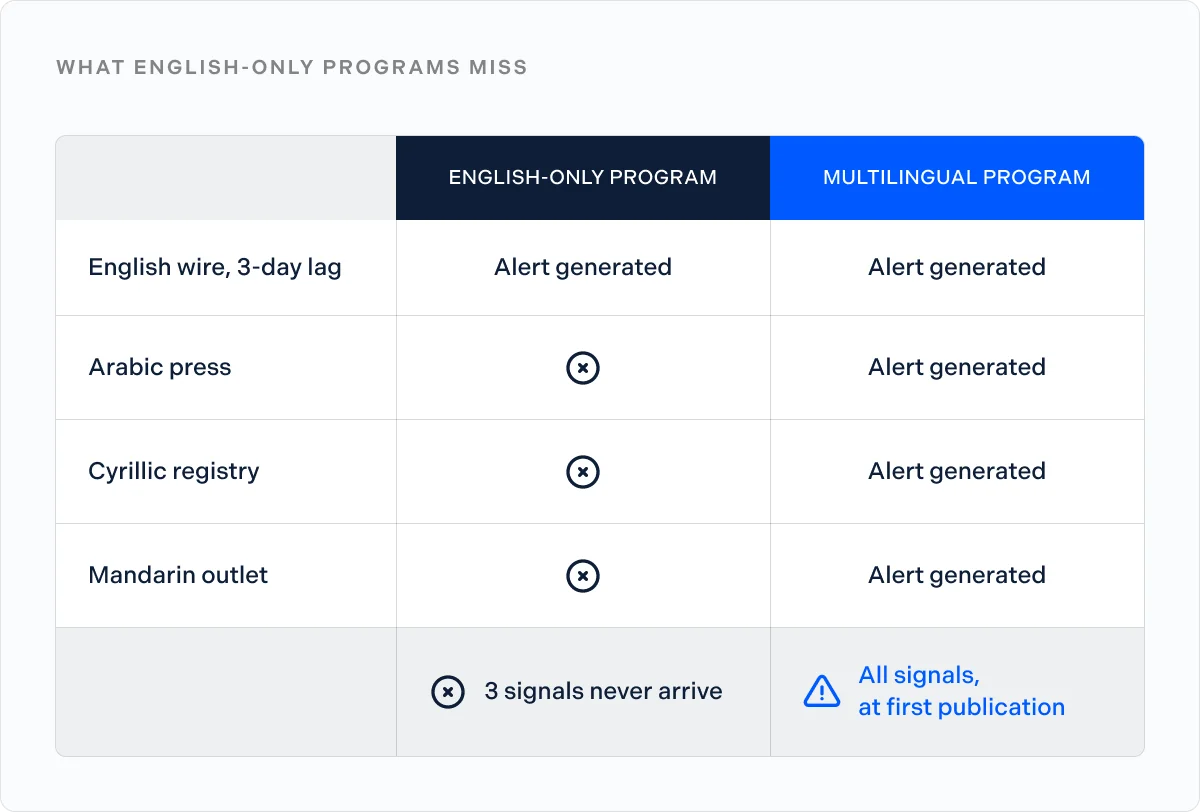The image size is (1200, 812).
Task: Click X icon beside '3 signals never arrive'
Action: click(448, 691)
